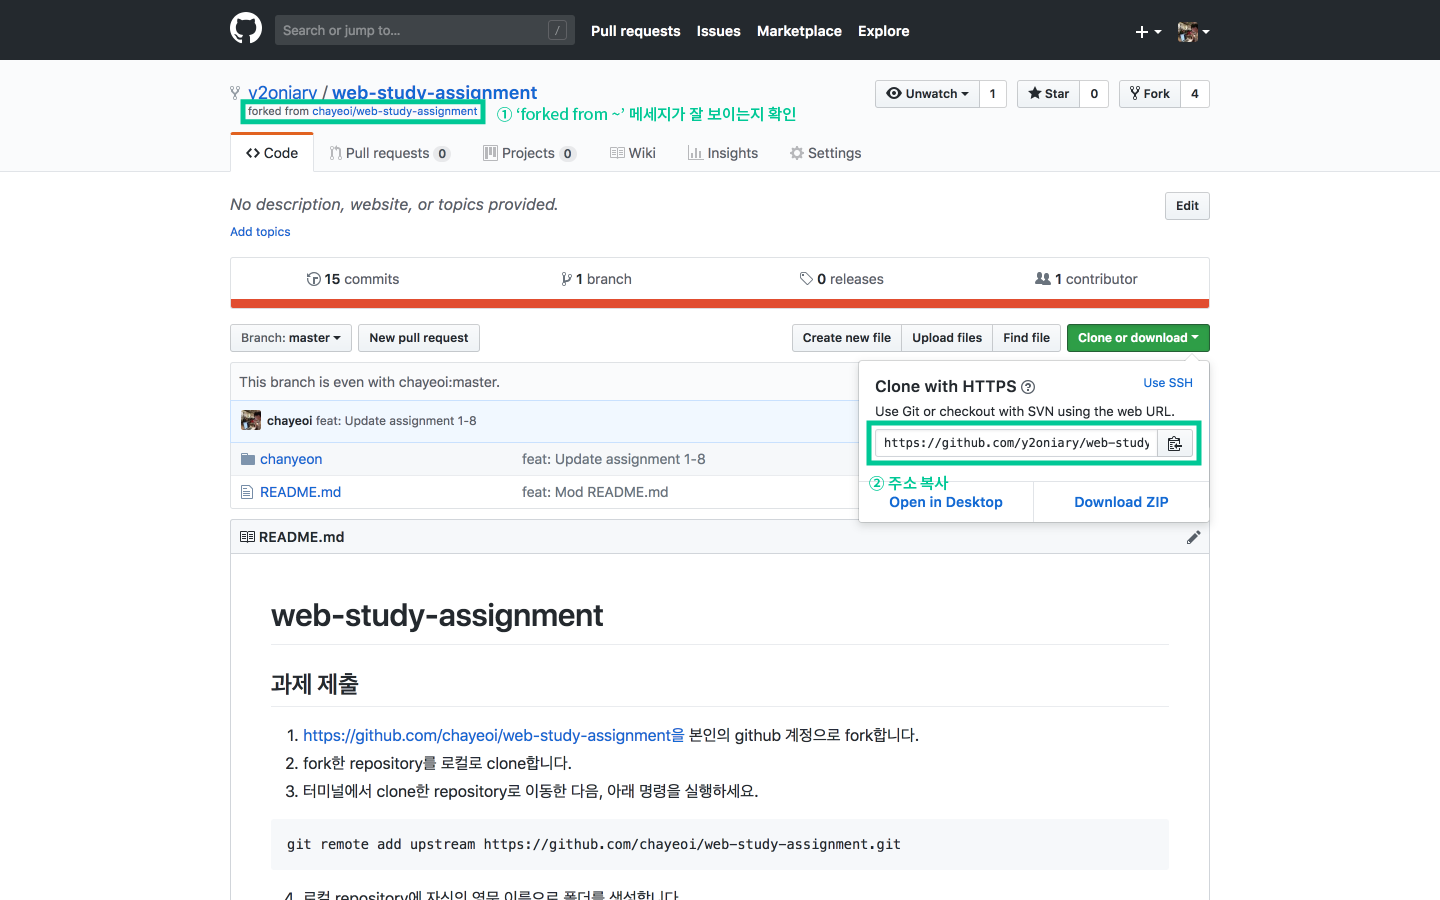View the 4 forks count
The width and height of the screenshot is (1440, 900).
point(1195,94)
